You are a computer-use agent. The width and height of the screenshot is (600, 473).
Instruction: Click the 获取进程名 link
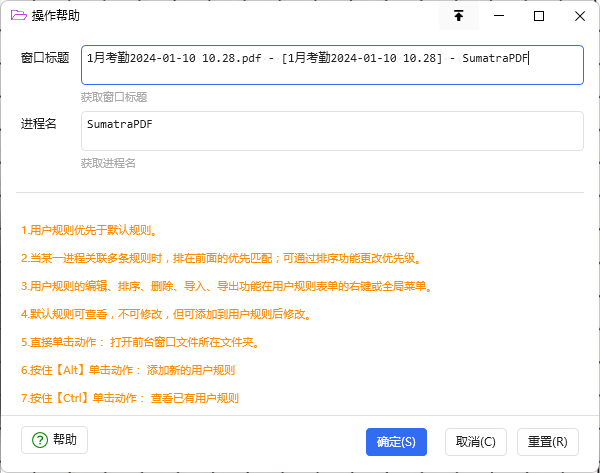pyautogui.click(x=108, y=163)
